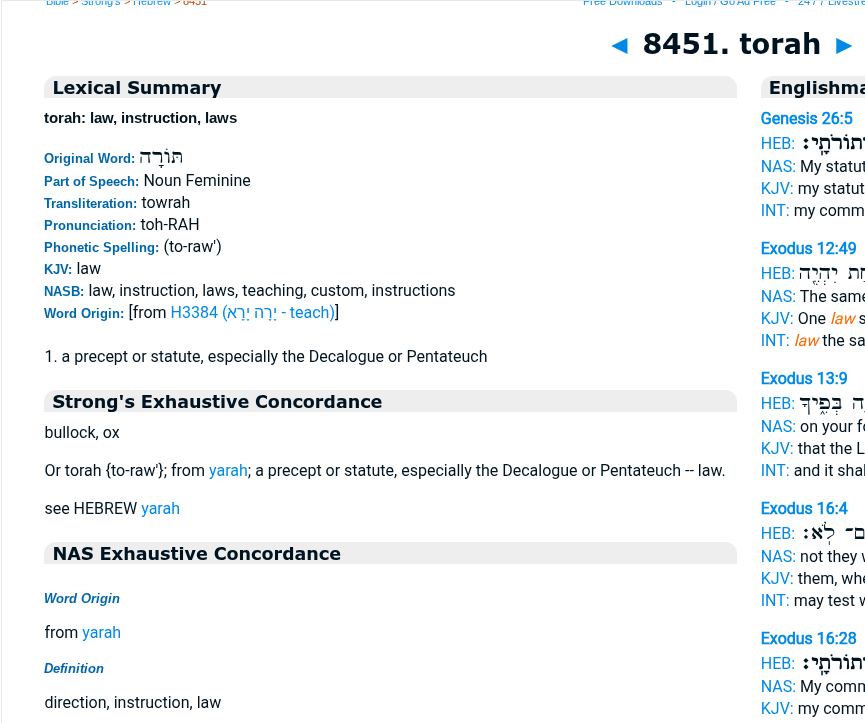Viewport: 865px width, 723px height.
Task: Click HEB link under Genesis 26:5
Action: click(x=777, y=144)
